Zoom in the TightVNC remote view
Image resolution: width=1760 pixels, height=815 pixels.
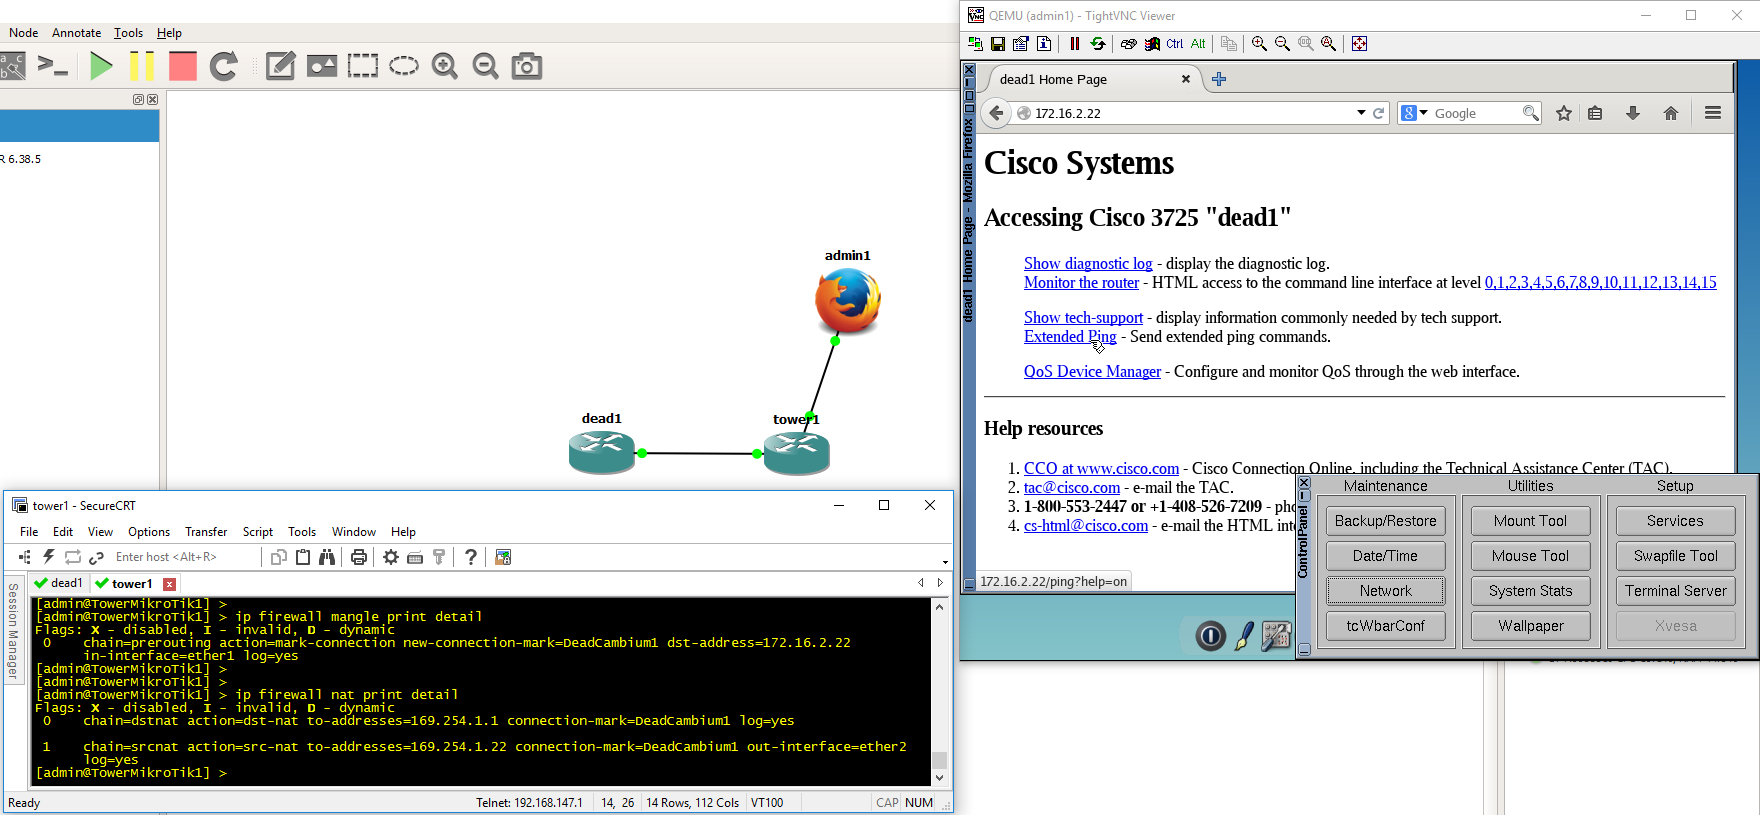point(1259,43)
